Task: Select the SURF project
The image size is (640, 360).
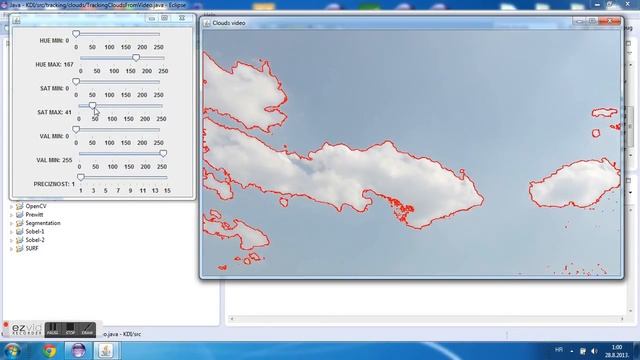Action: coord(32,249)
